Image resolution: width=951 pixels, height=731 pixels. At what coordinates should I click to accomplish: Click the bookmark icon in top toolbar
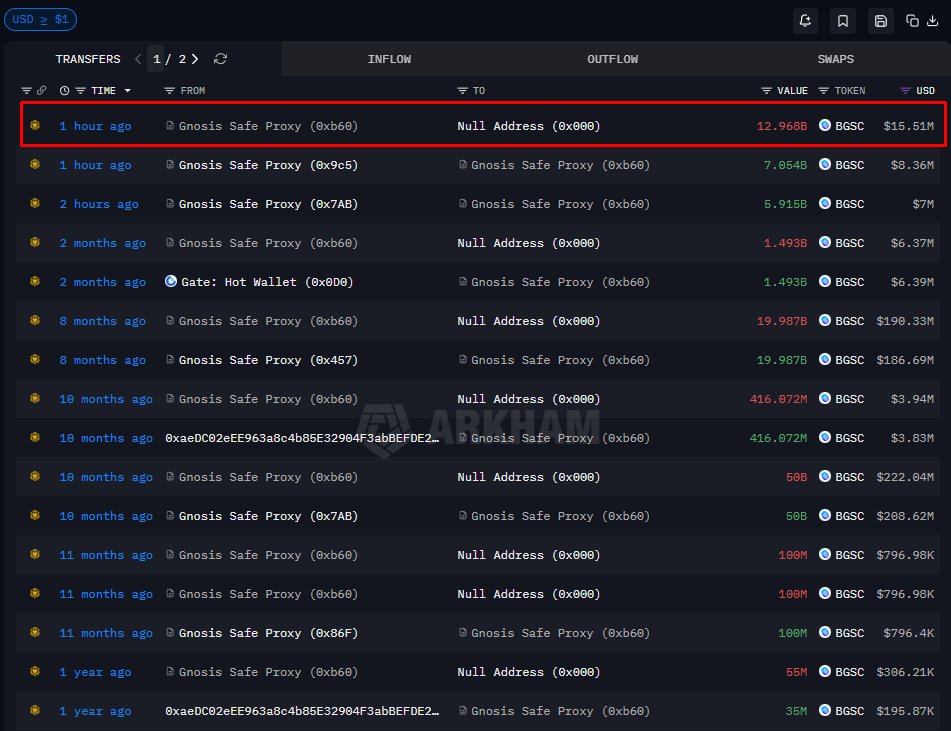(843, 20)
